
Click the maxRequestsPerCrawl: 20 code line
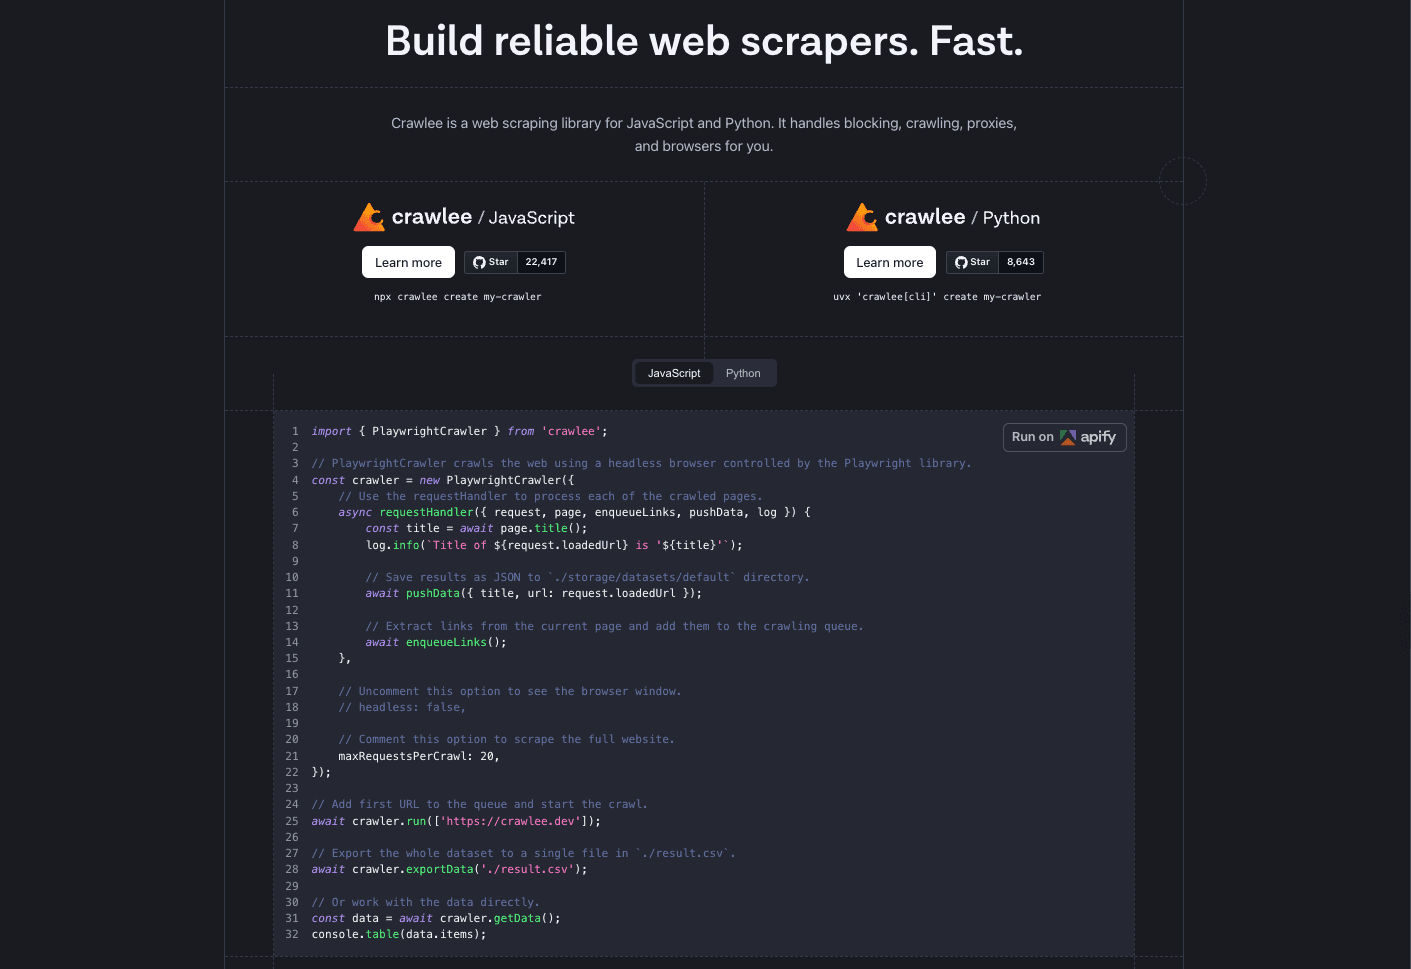(x=418, y=756)
